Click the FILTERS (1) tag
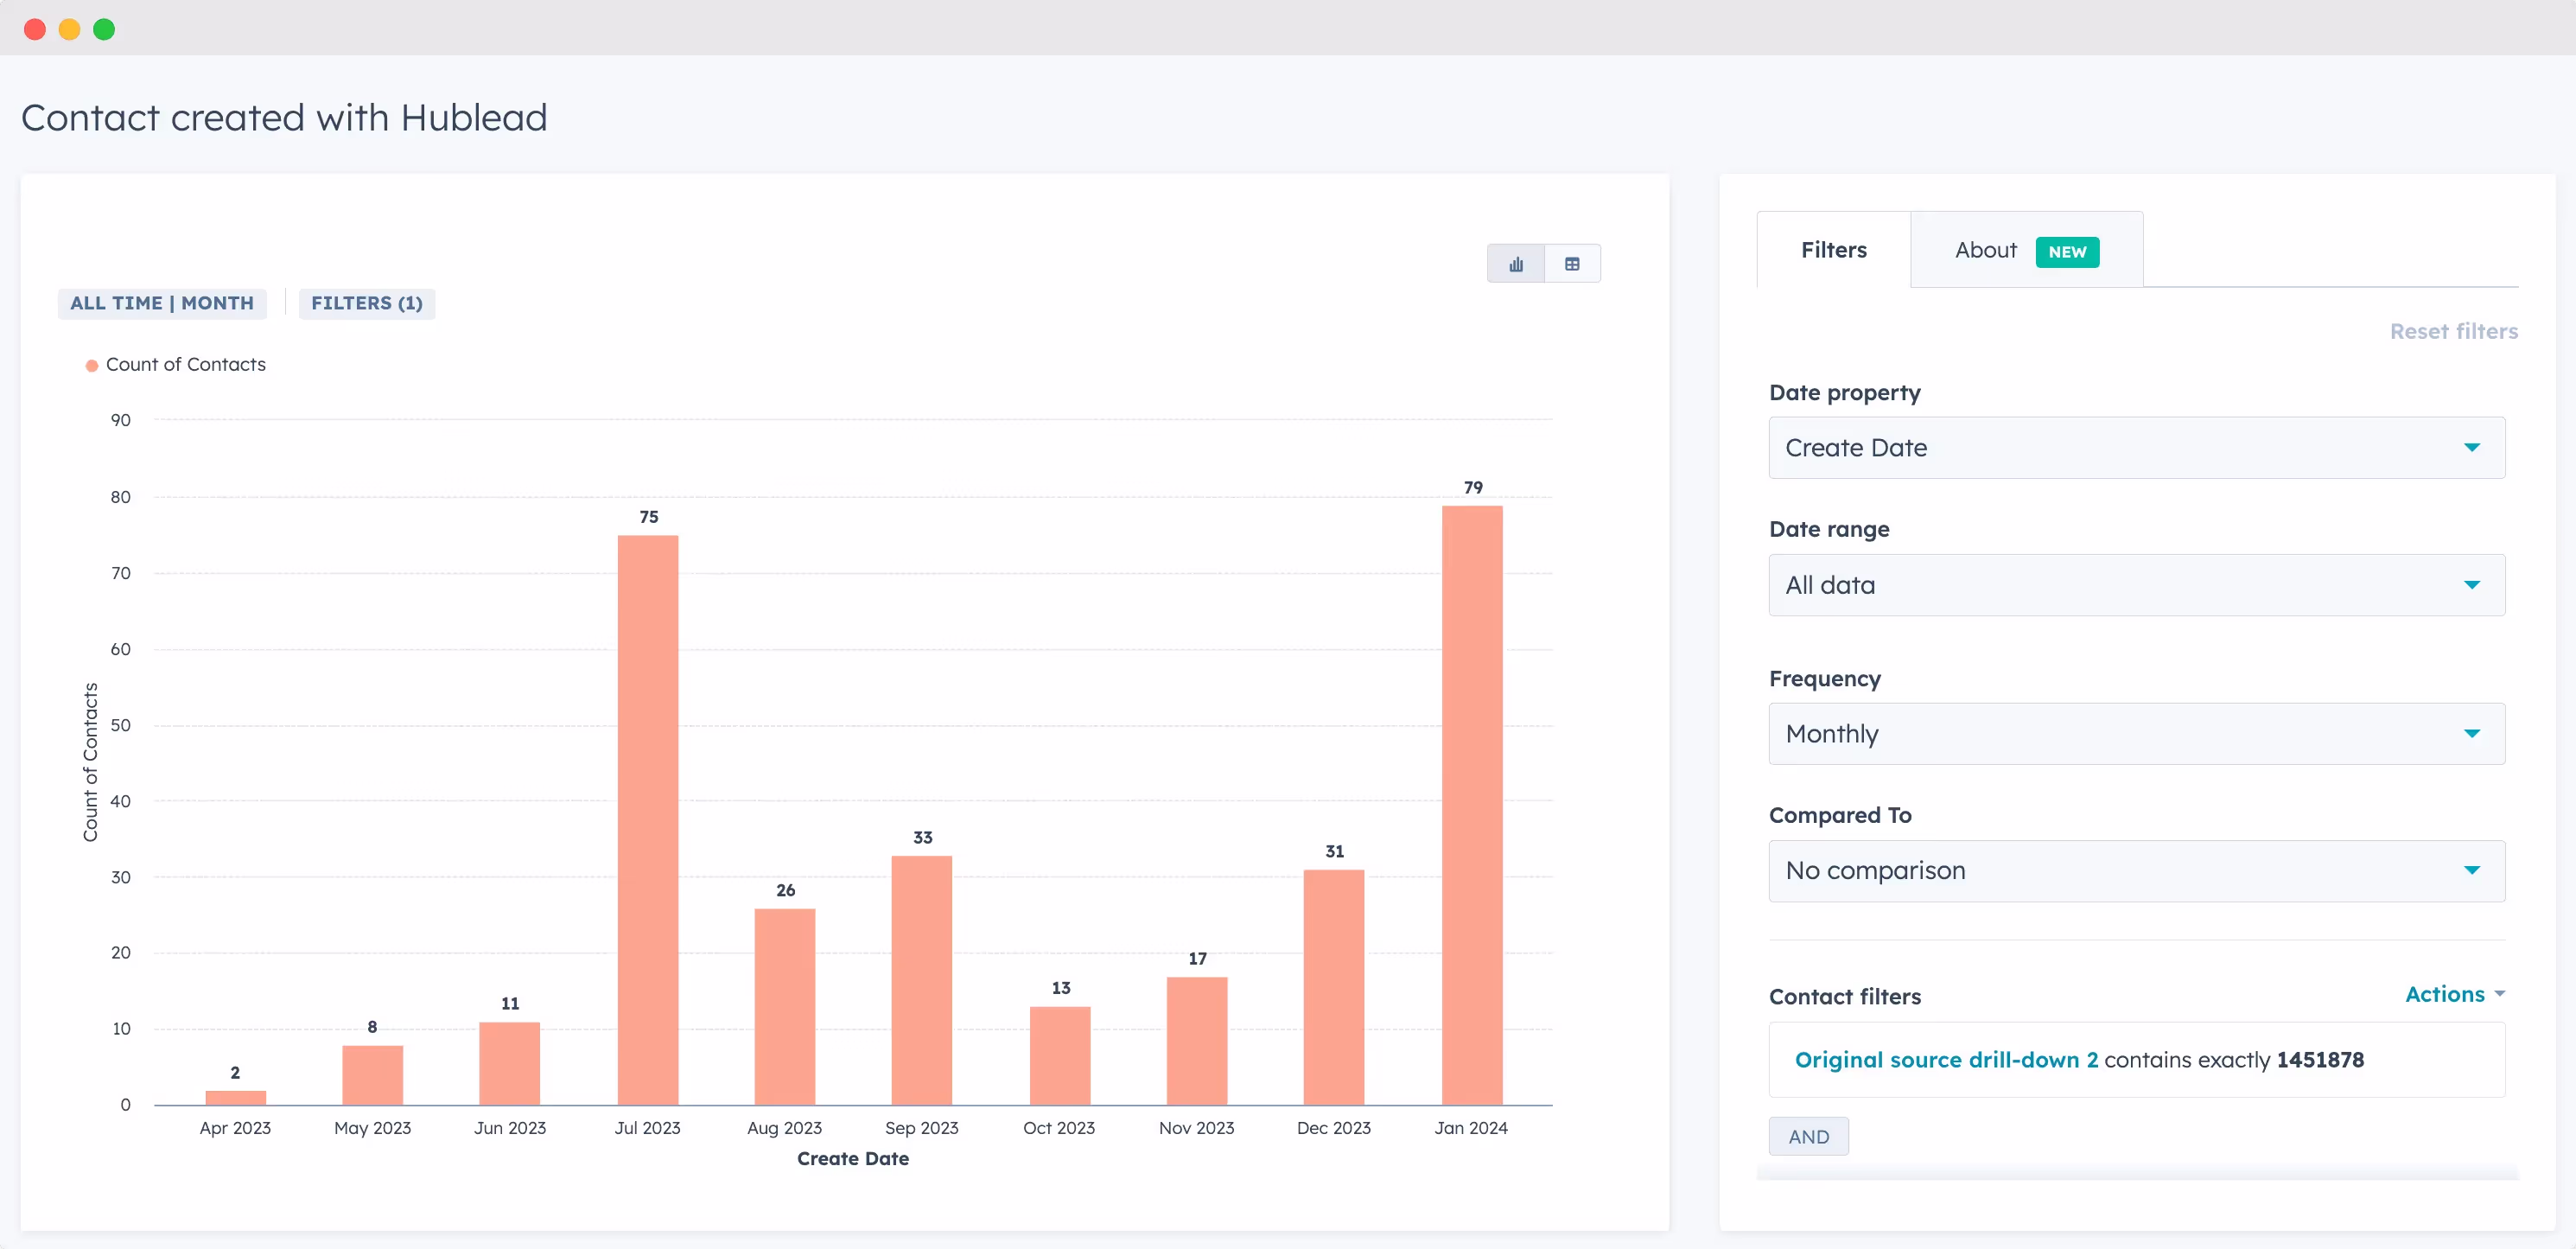 coord(367,303)
